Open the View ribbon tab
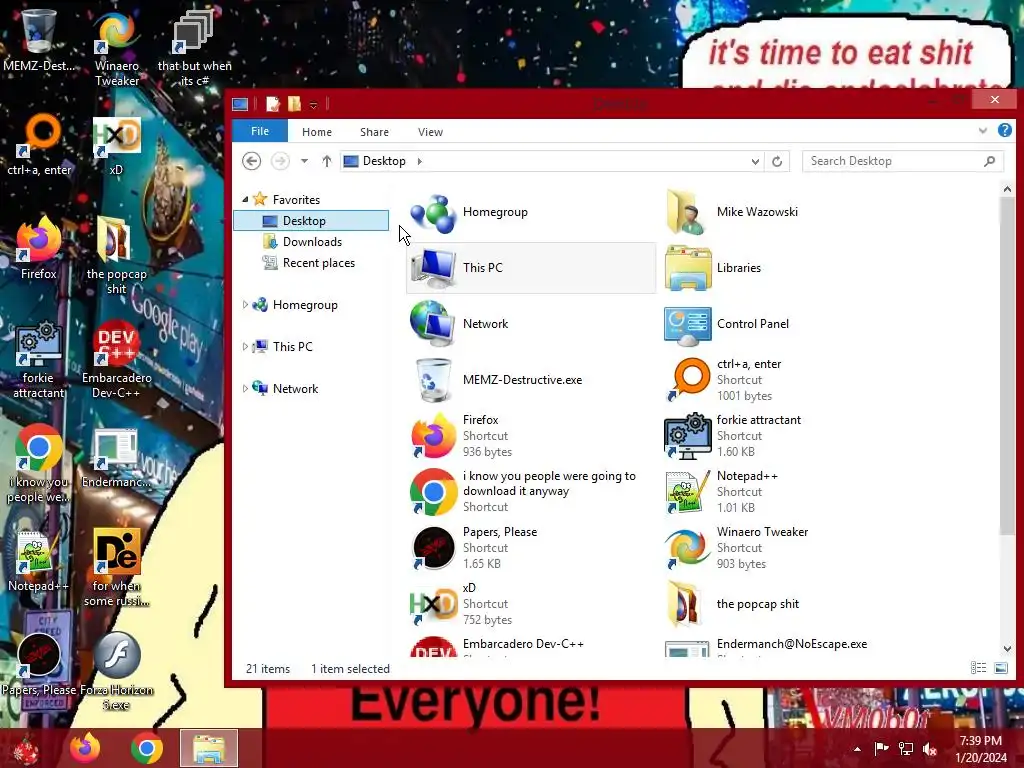1024x768 pixels. click(x=430, y=132)
